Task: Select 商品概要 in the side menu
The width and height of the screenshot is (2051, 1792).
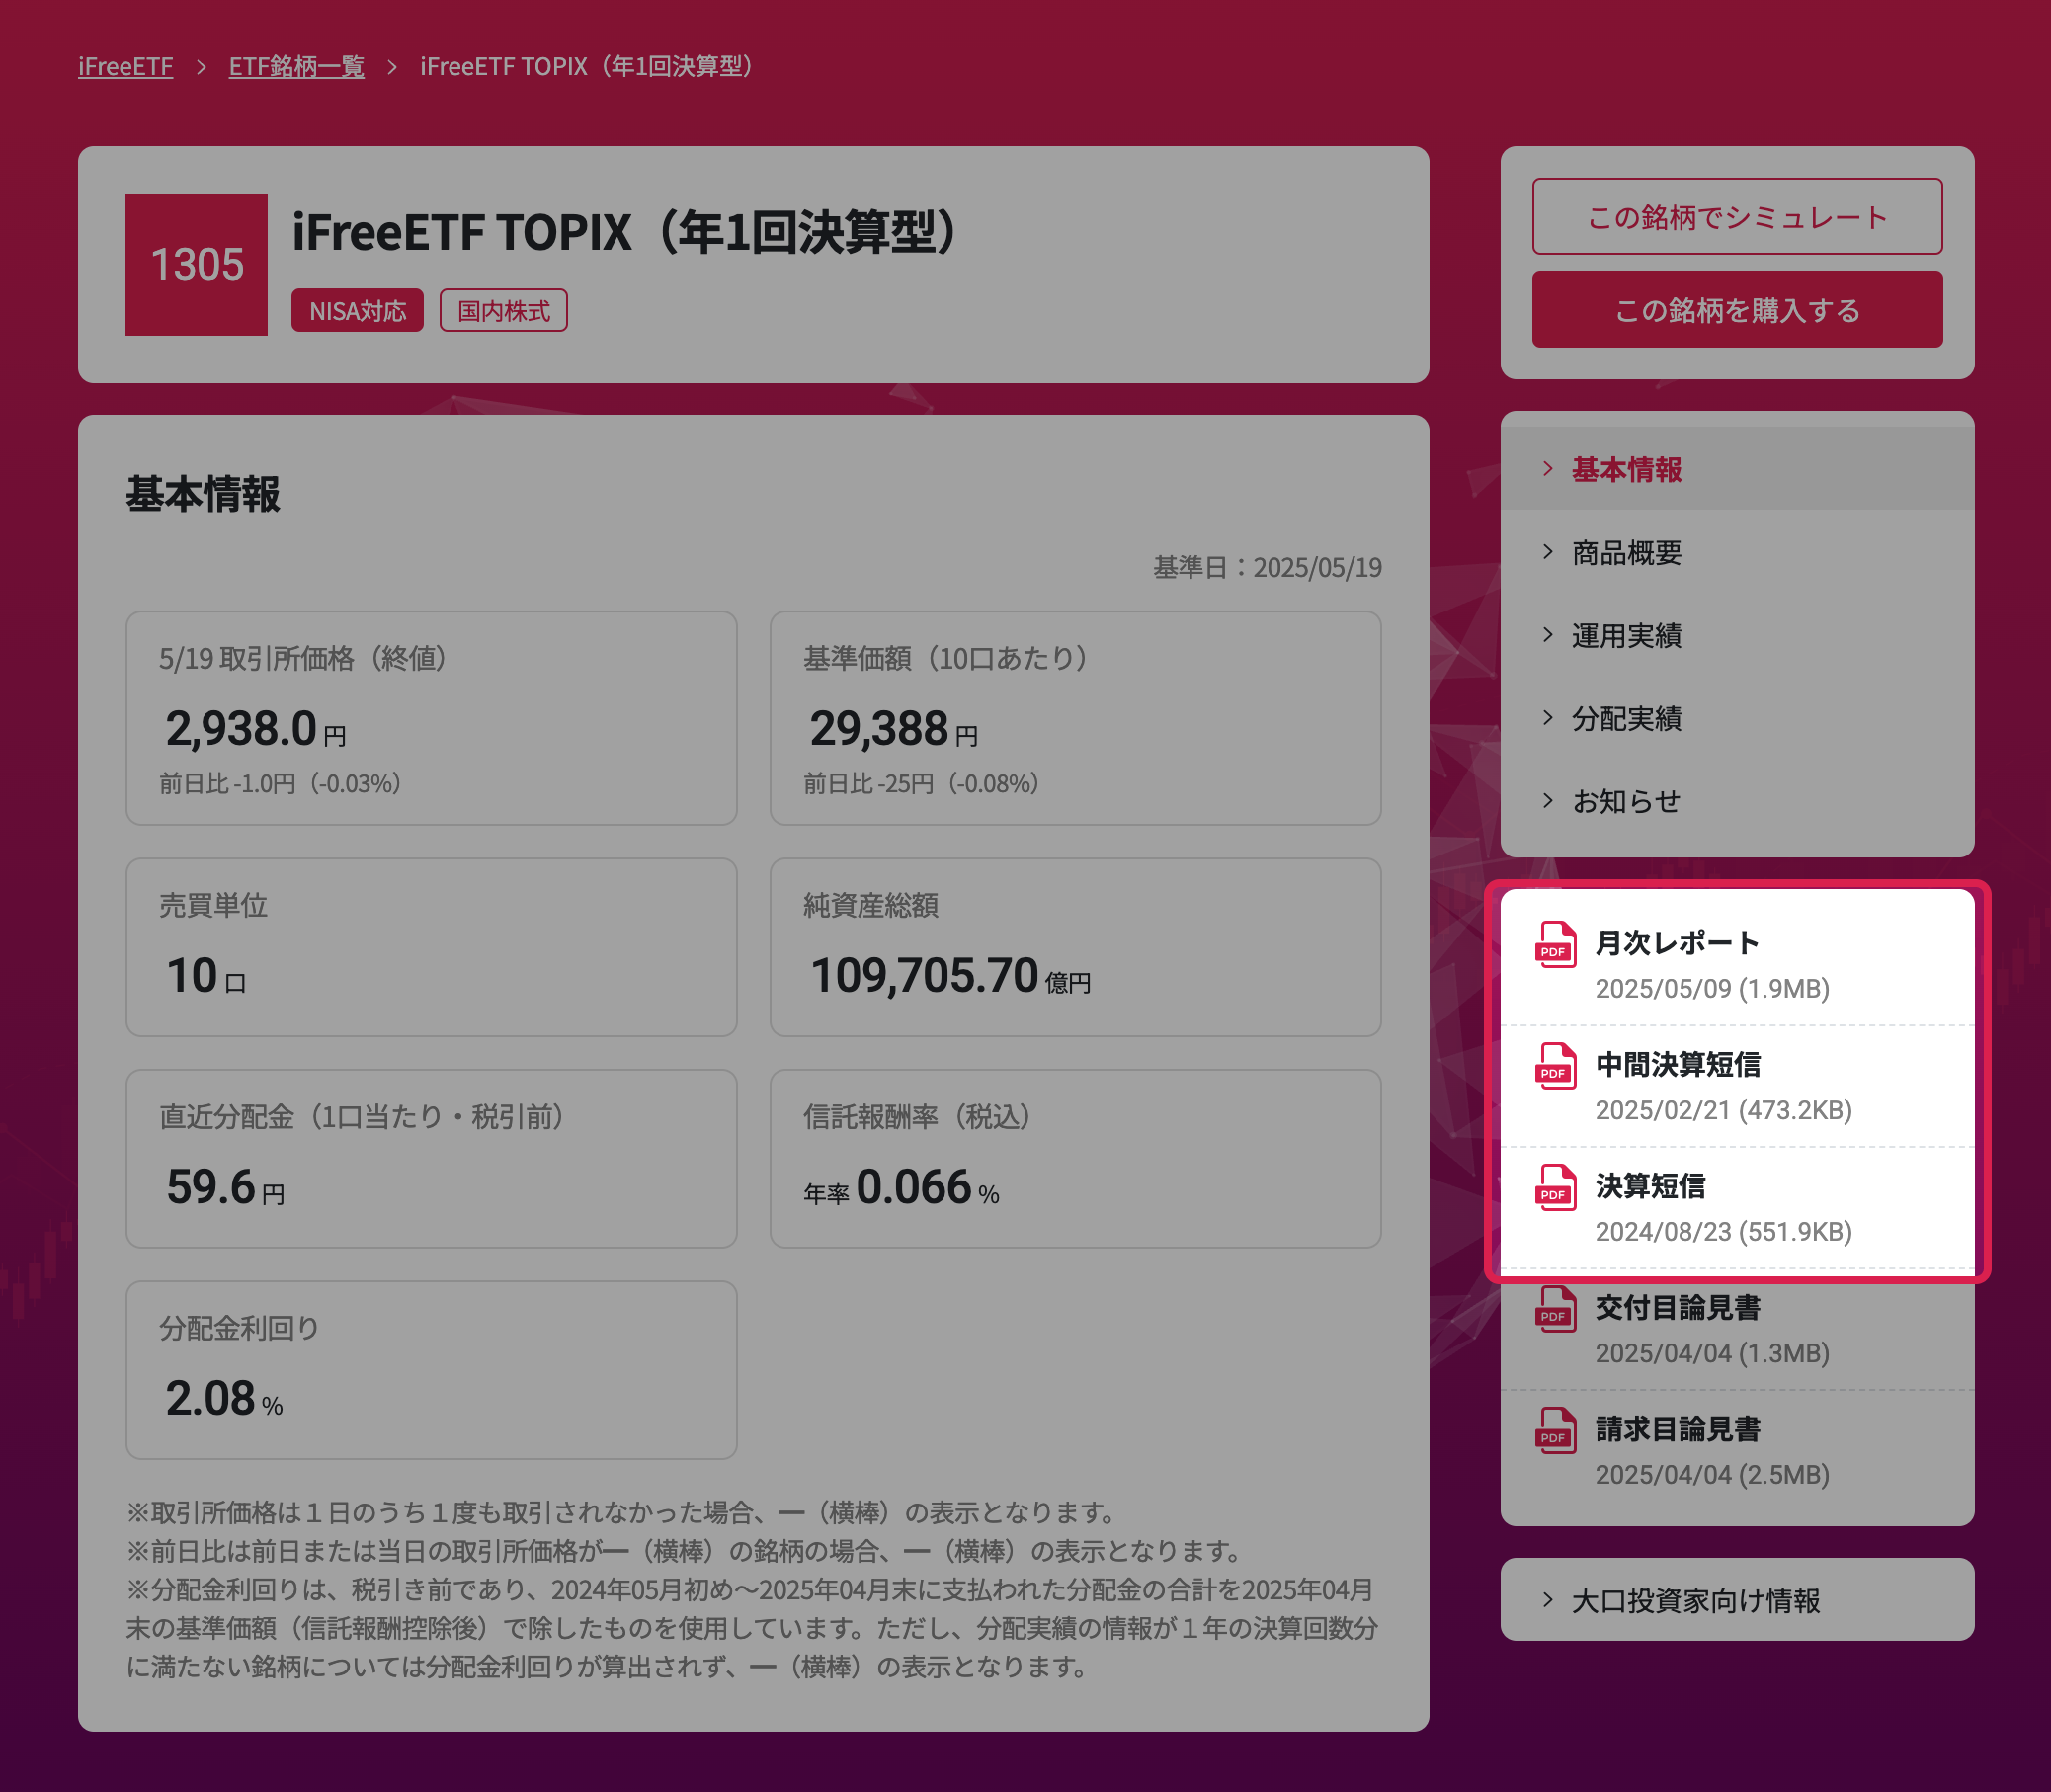Action: pyautogui.click(x=1737, y=552)
